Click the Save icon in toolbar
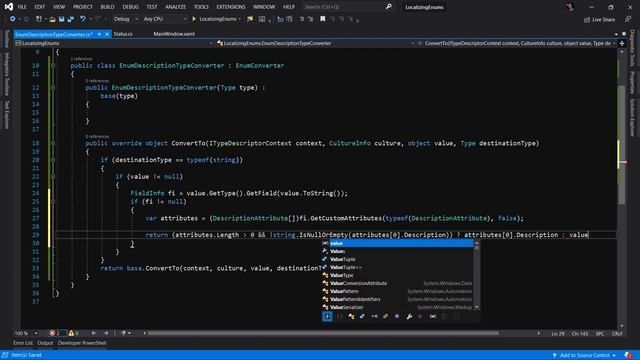 [62, 19]
